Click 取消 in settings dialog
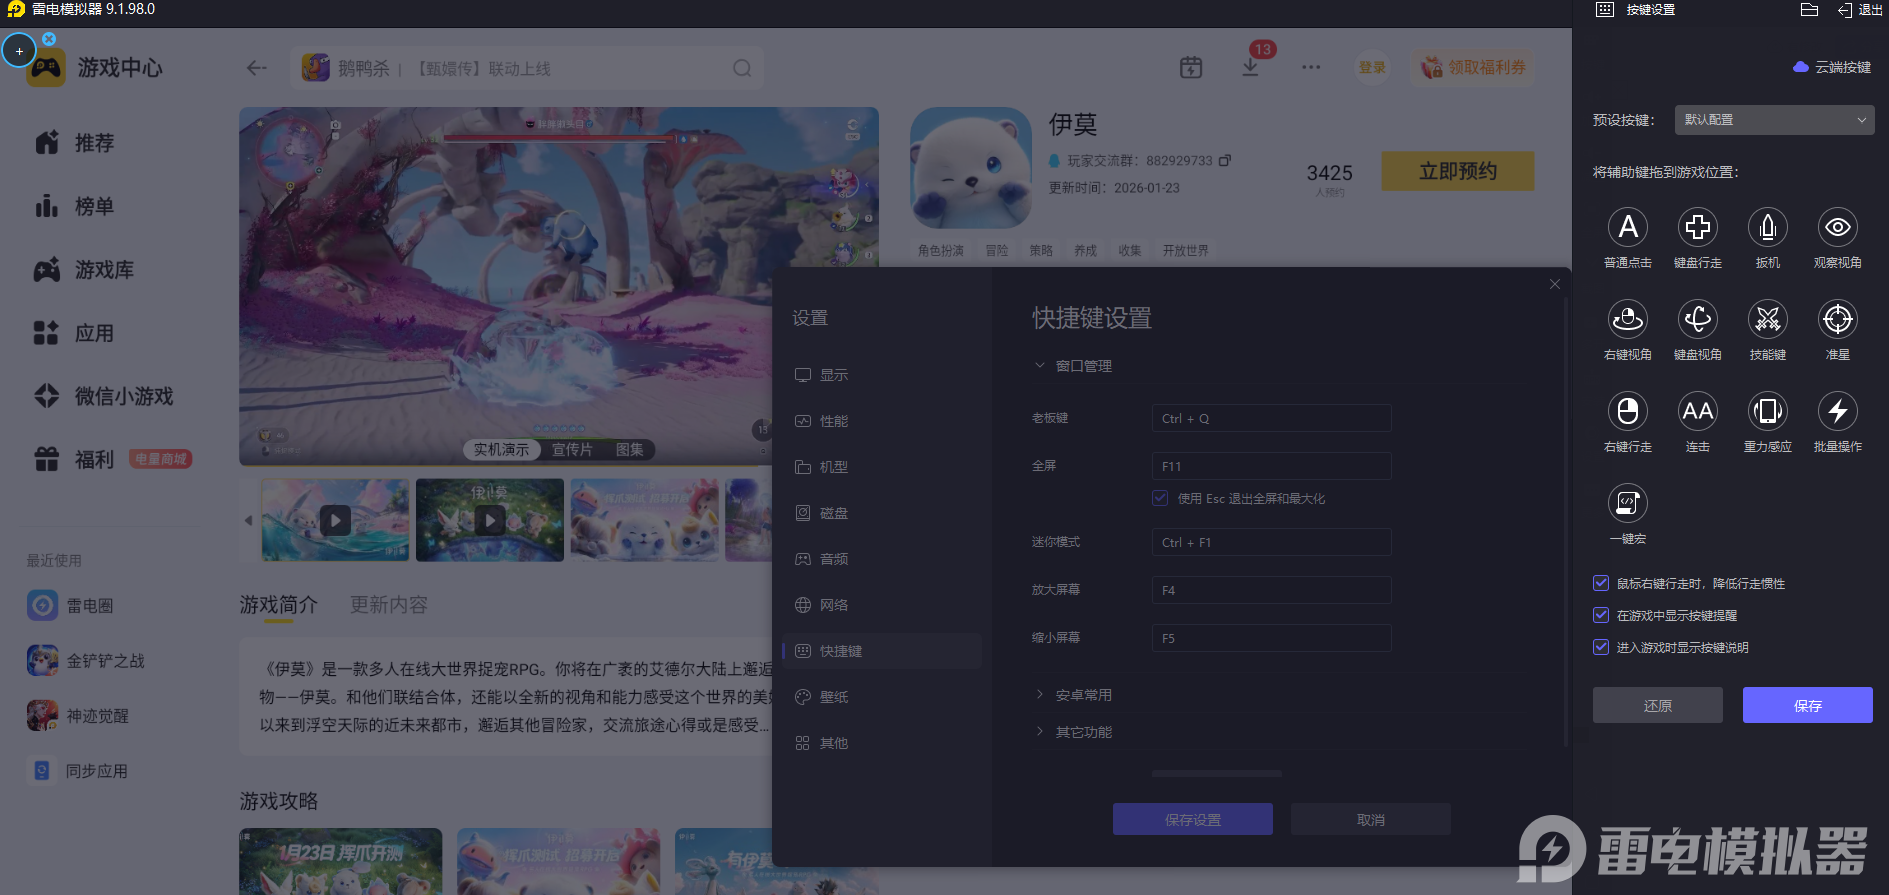The height and width of the screenshot is (895, 1889). point(1370,819)
